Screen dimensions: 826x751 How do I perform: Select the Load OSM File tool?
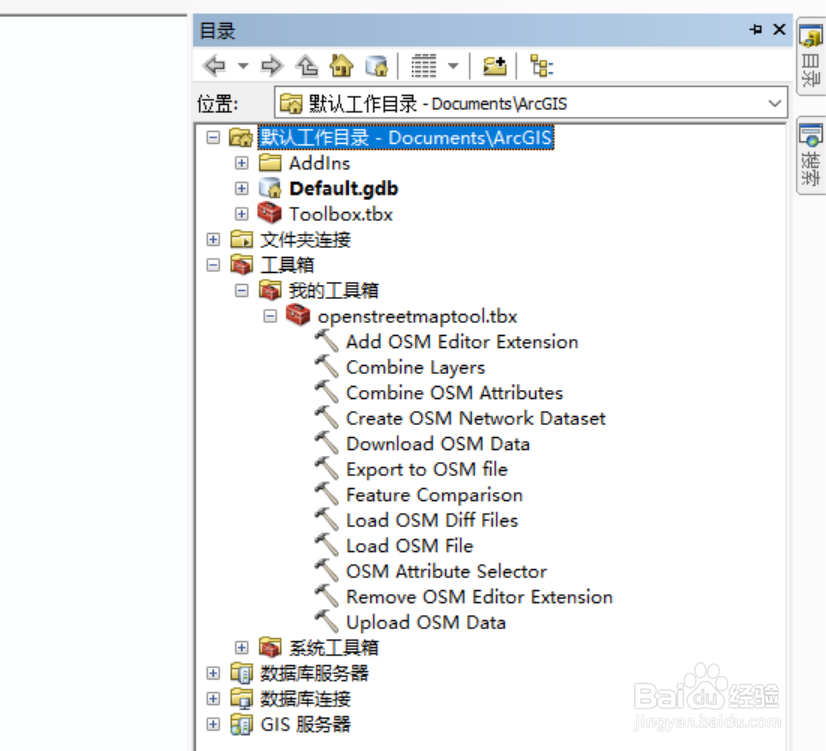409,546
